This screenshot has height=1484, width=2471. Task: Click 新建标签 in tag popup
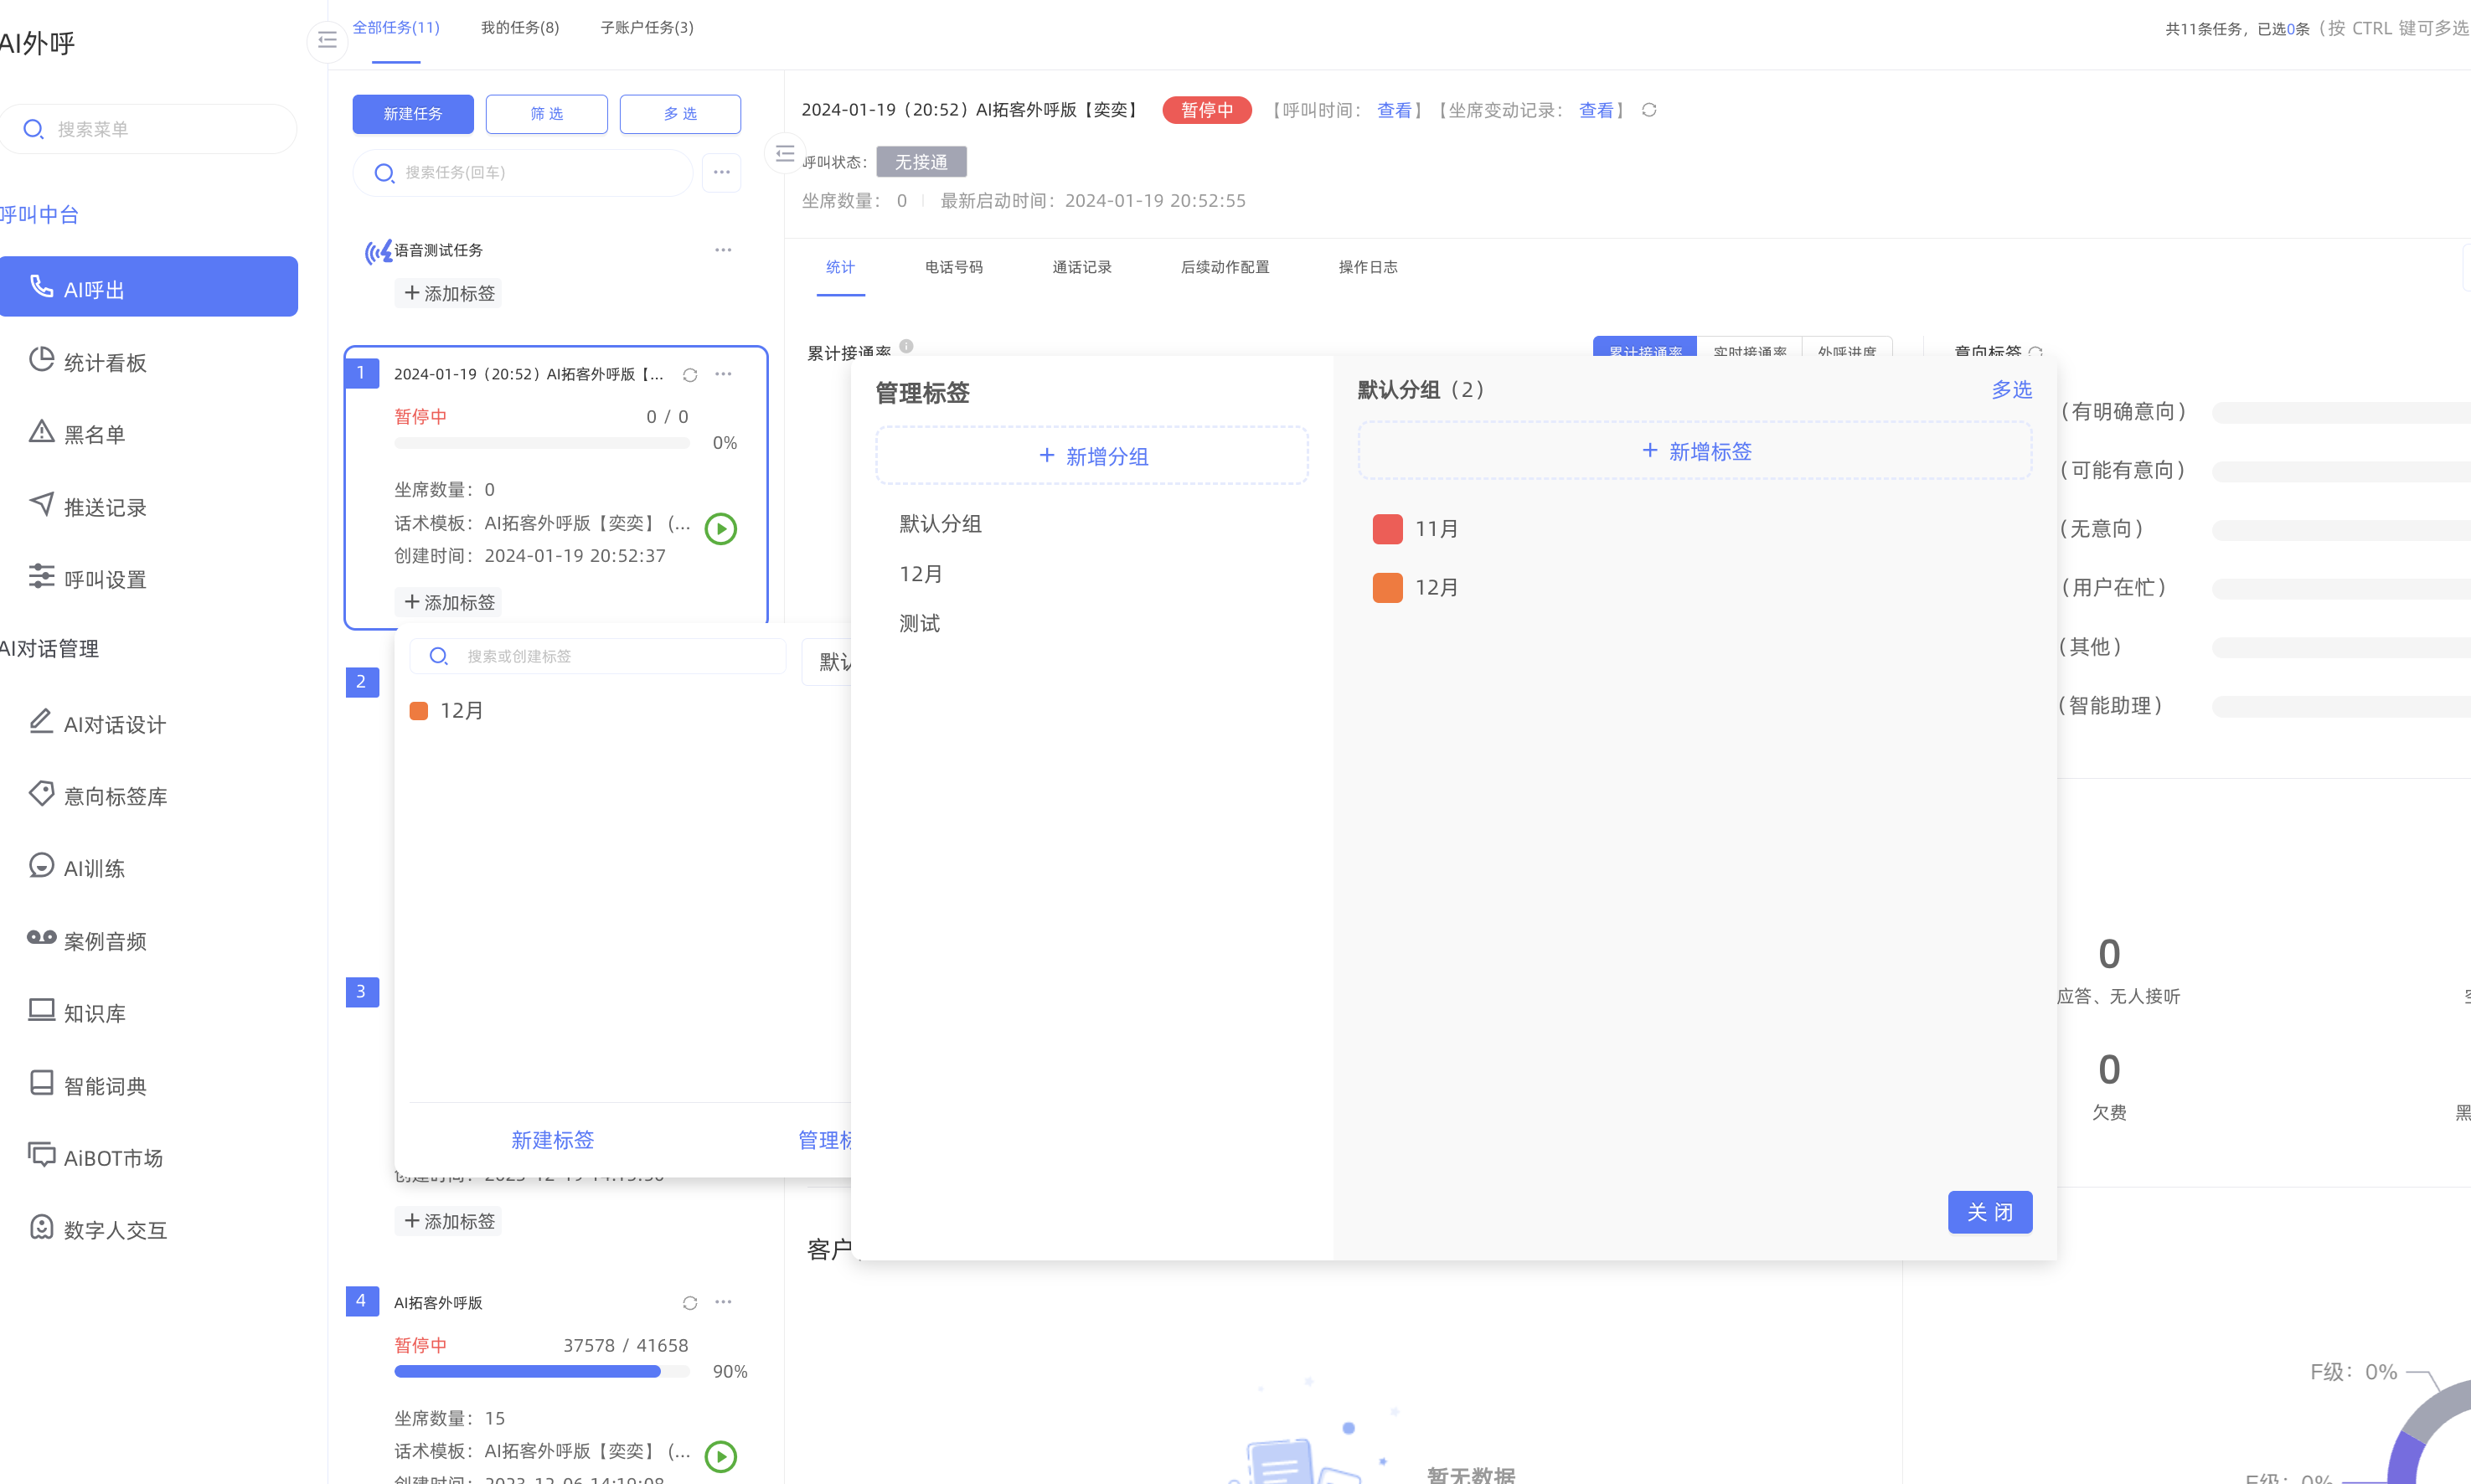552,1140
